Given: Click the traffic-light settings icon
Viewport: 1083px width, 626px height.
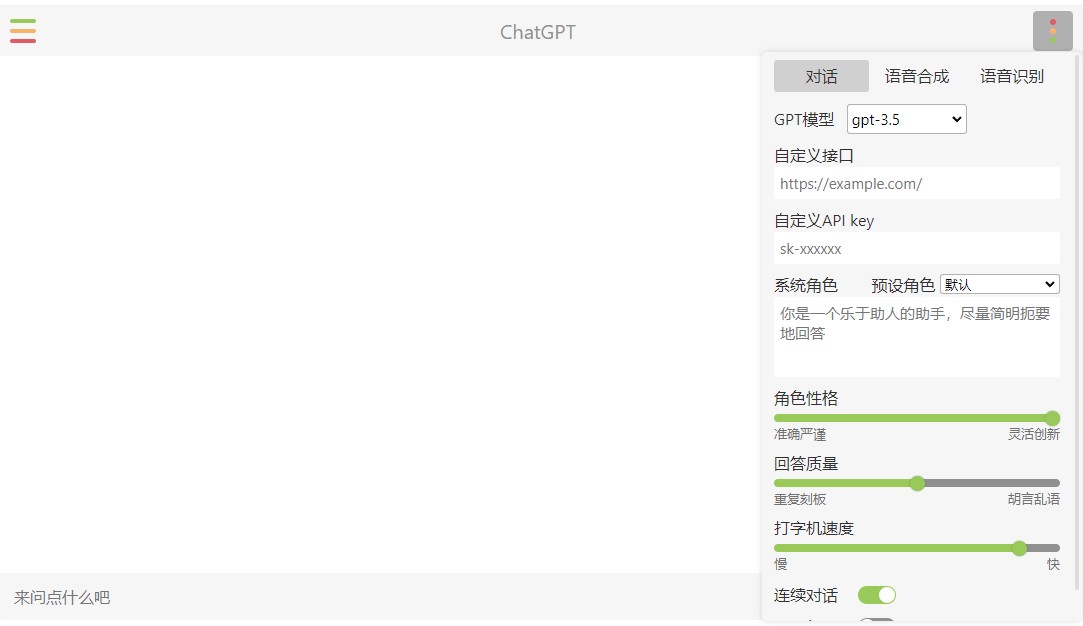Looking at the screenshot, I should [x=1052, y=31].
